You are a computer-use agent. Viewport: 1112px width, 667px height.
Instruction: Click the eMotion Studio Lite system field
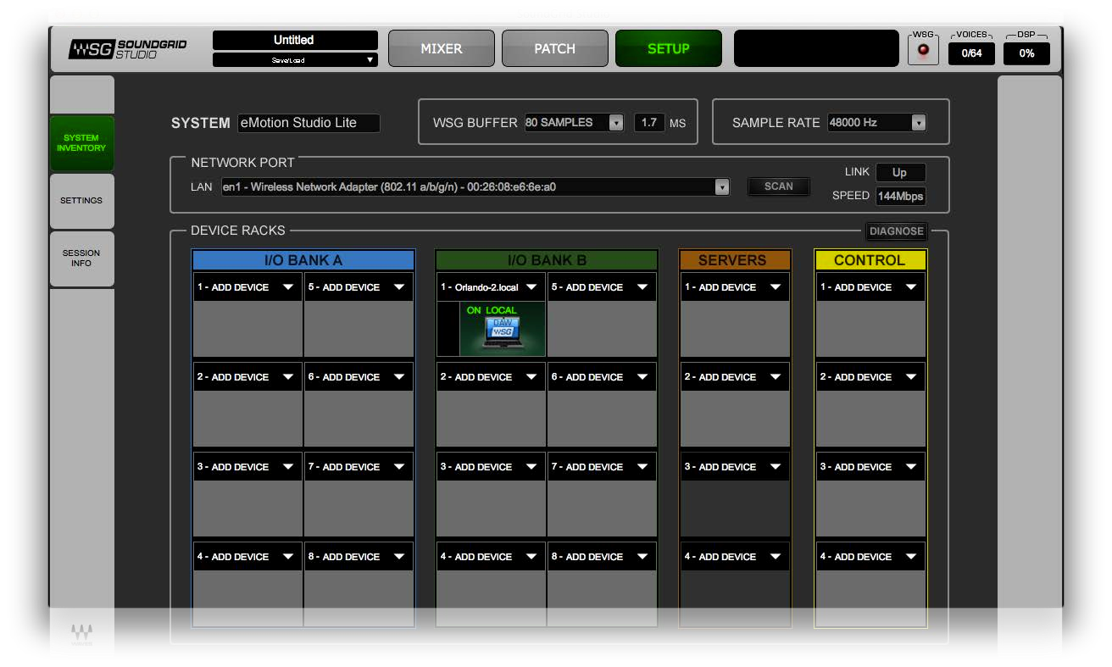coord(308,123)
